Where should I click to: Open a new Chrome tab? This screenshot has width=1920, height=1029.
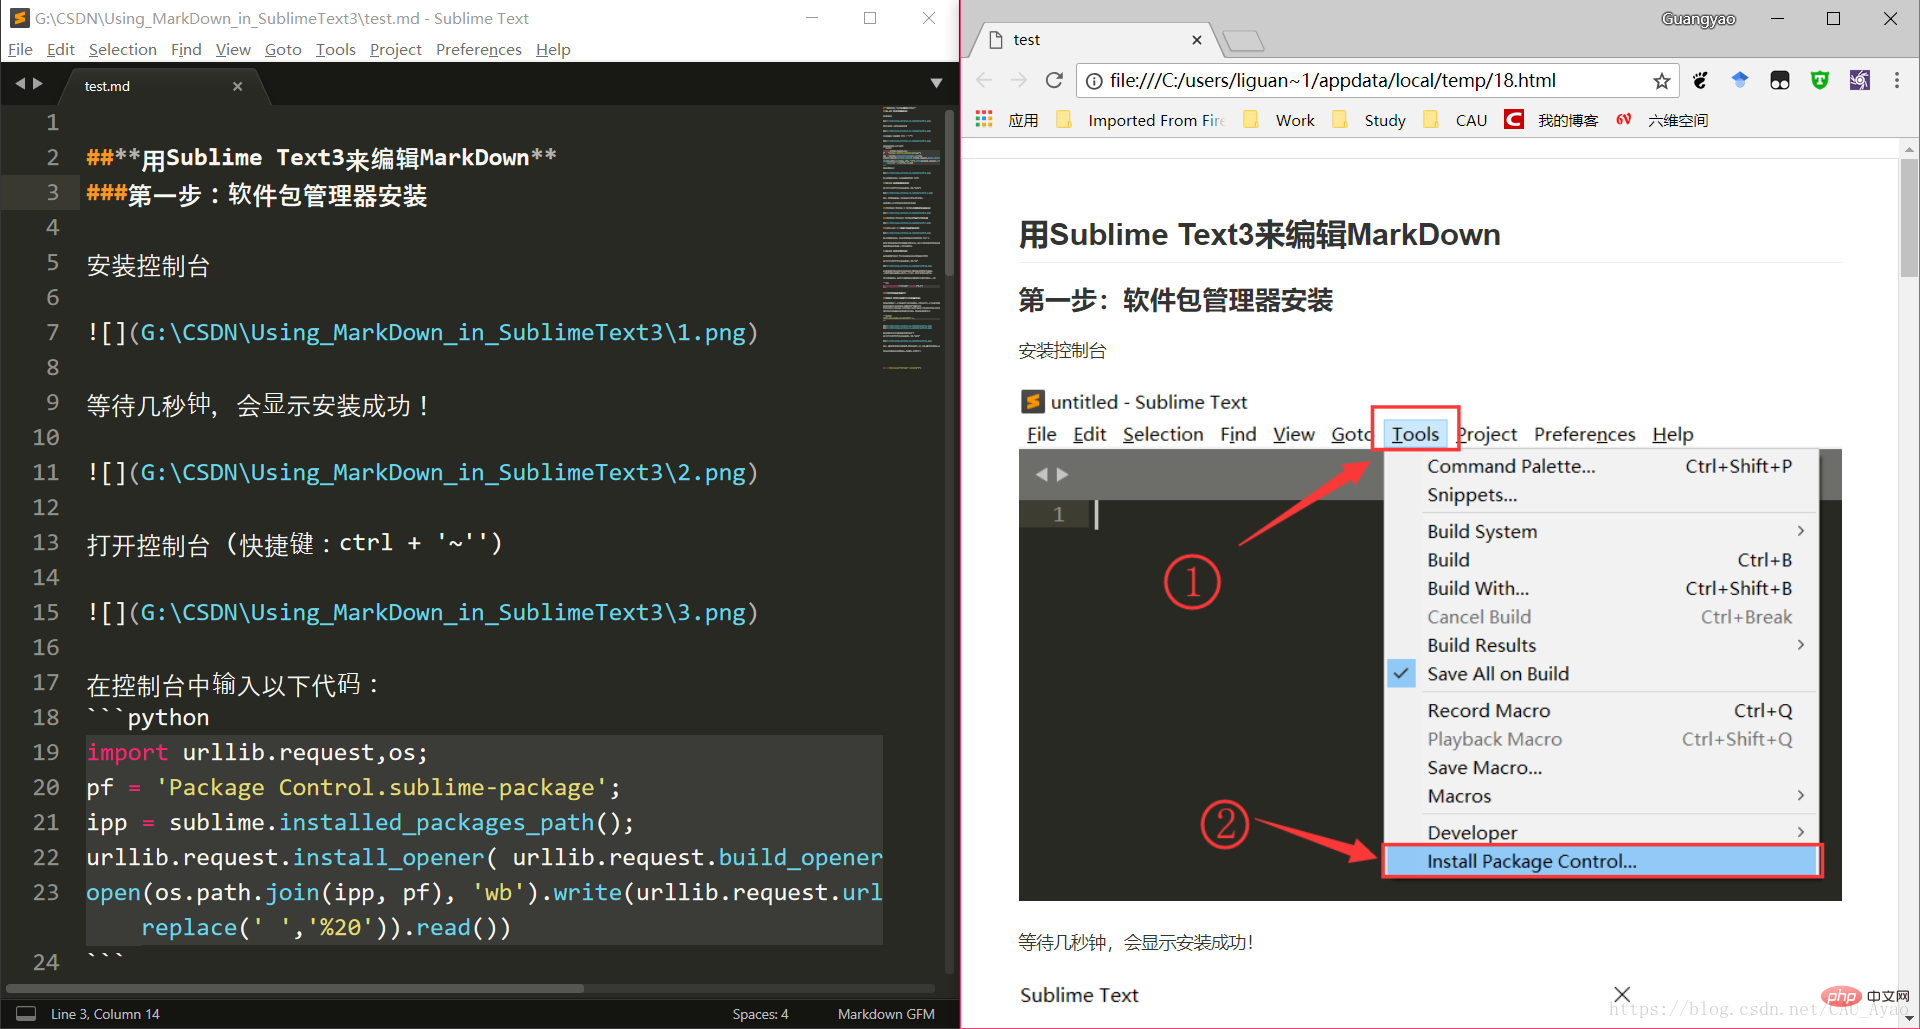tap(1243, 41)
